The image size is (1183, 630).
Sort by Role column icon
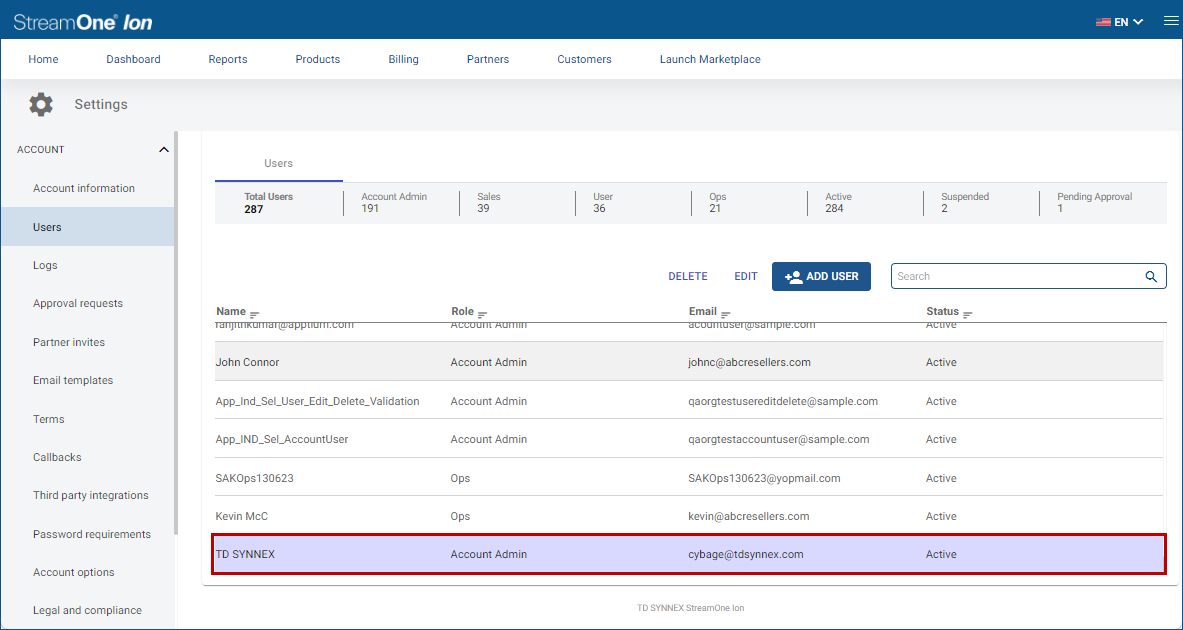tap(482, 313)
